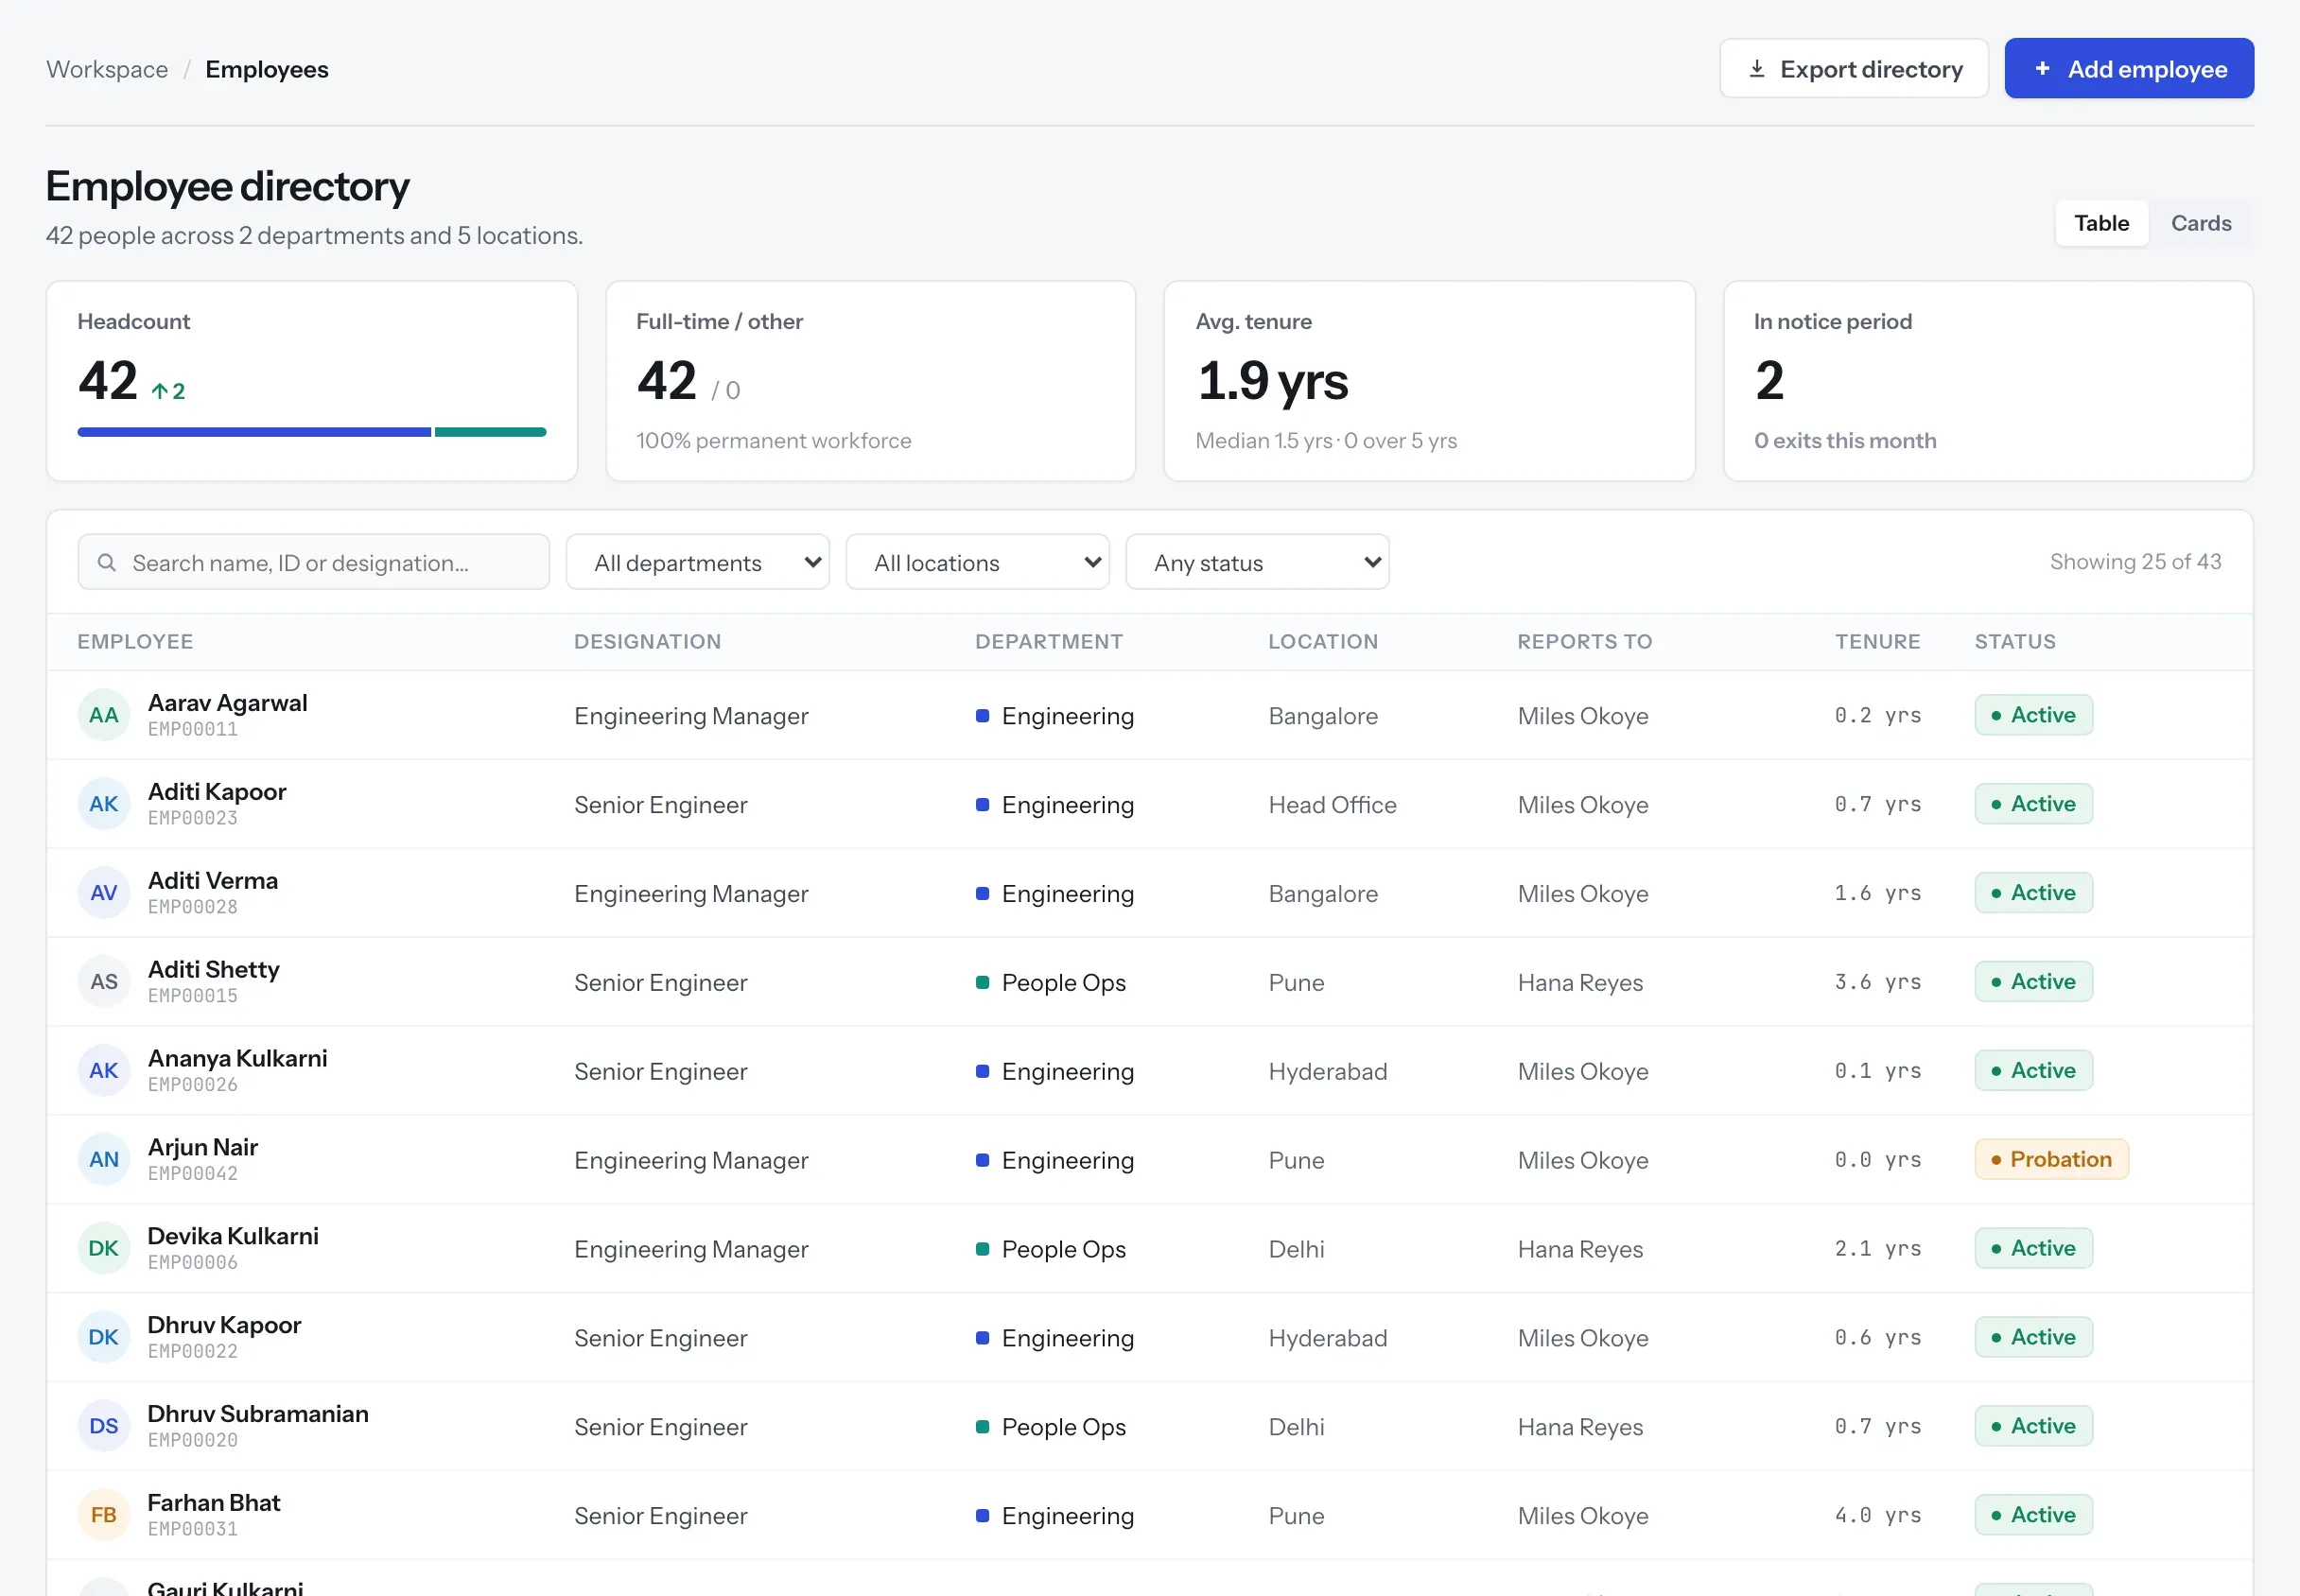Sort by the Designation column header

[648, 642]
